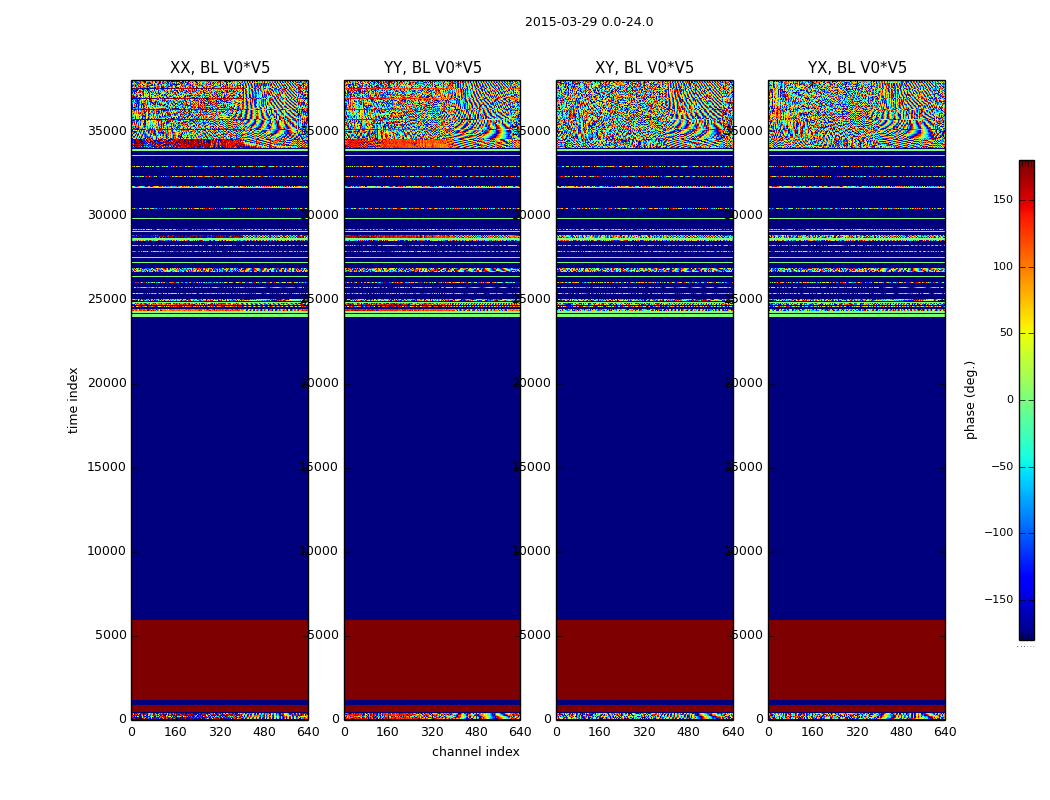Select the "phase (deg.)" colorbar label

pyautogui.click(x=970, y=400)
